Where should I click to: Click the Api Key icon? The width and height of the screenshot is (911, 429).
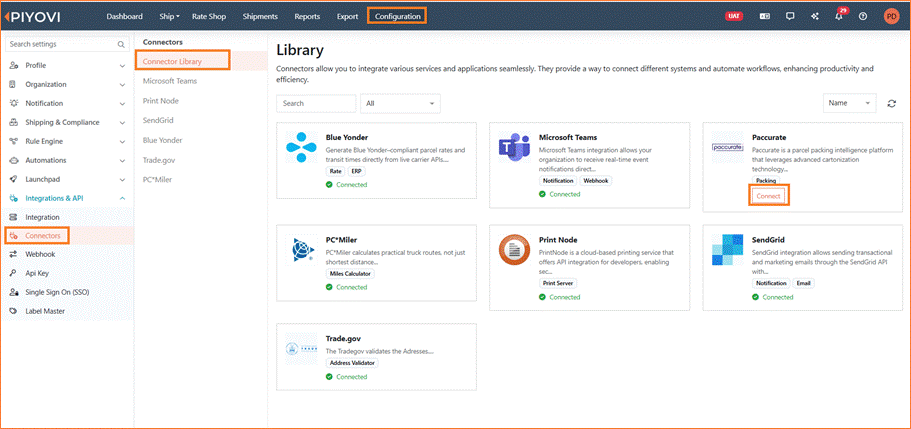pyautogui.click(x=13, y=273)
